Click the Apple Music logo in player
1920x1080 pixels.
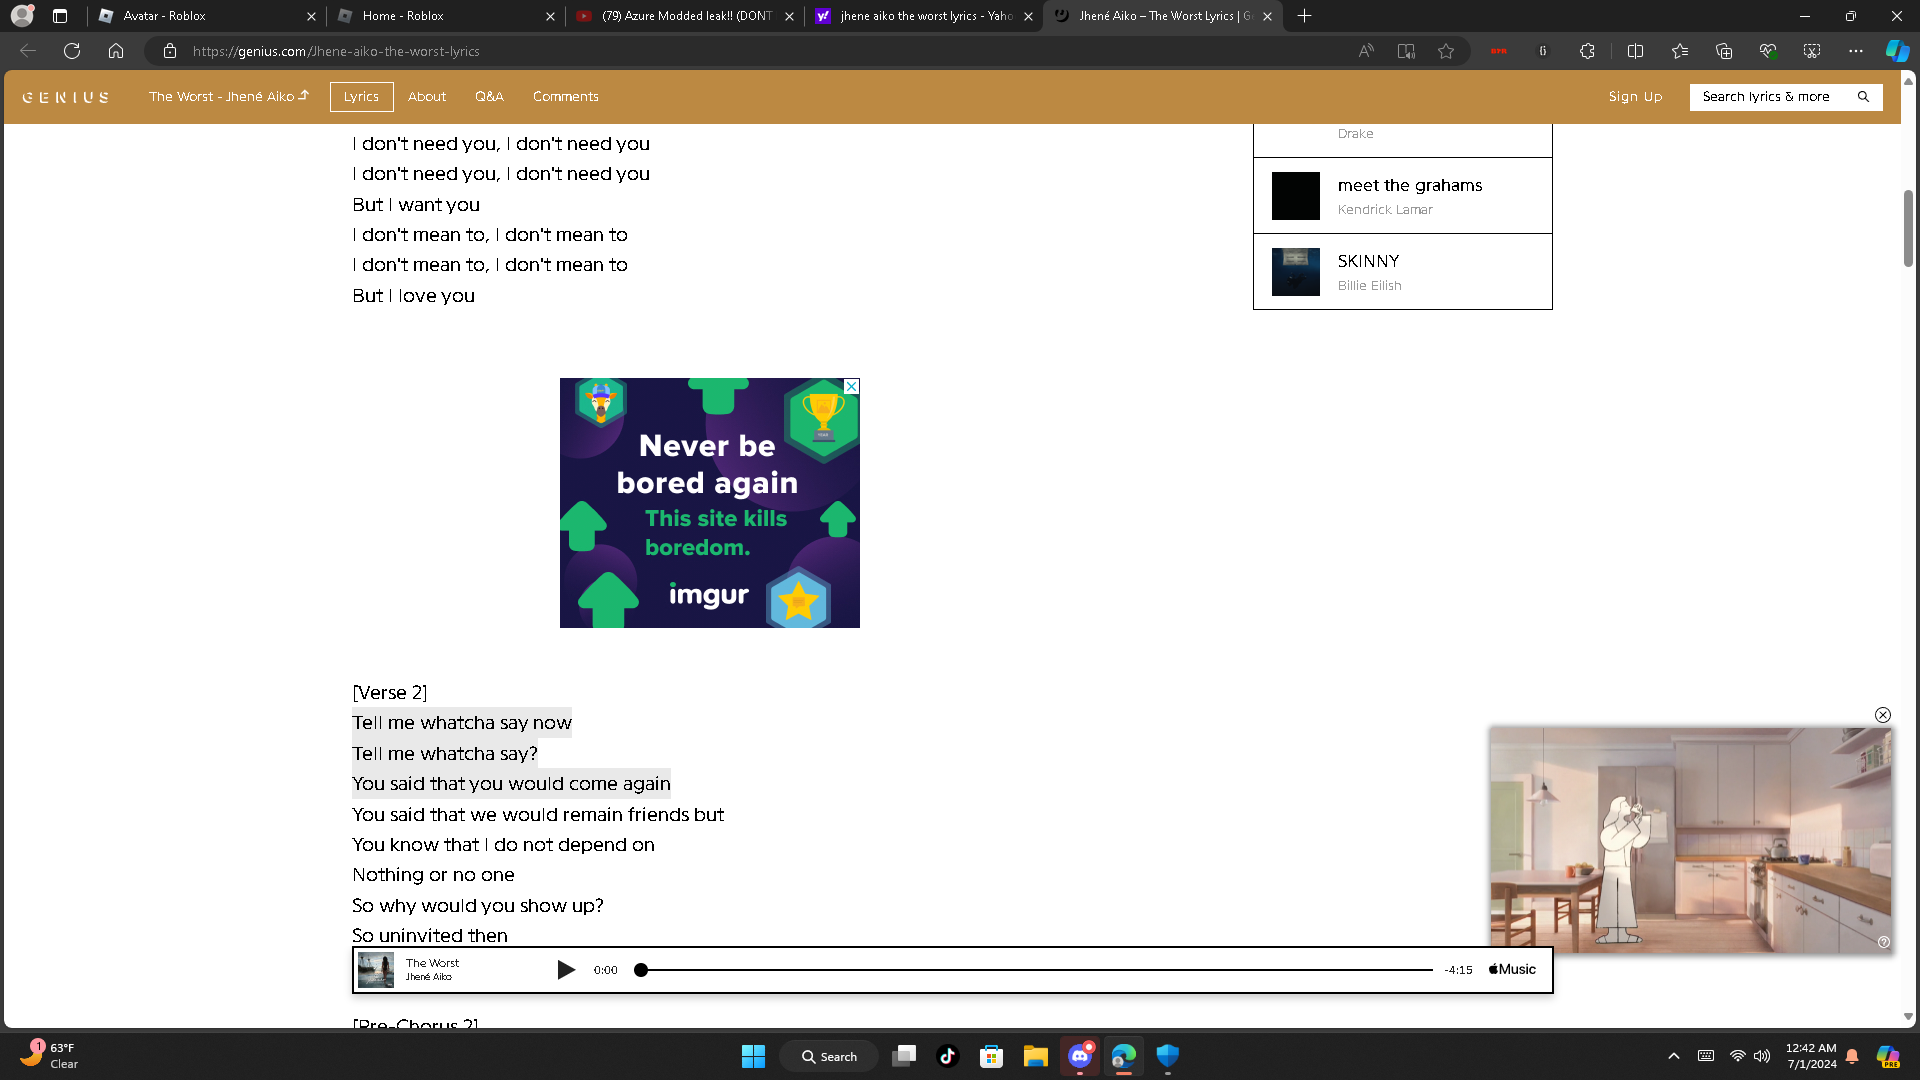[x=1512, y=970]
